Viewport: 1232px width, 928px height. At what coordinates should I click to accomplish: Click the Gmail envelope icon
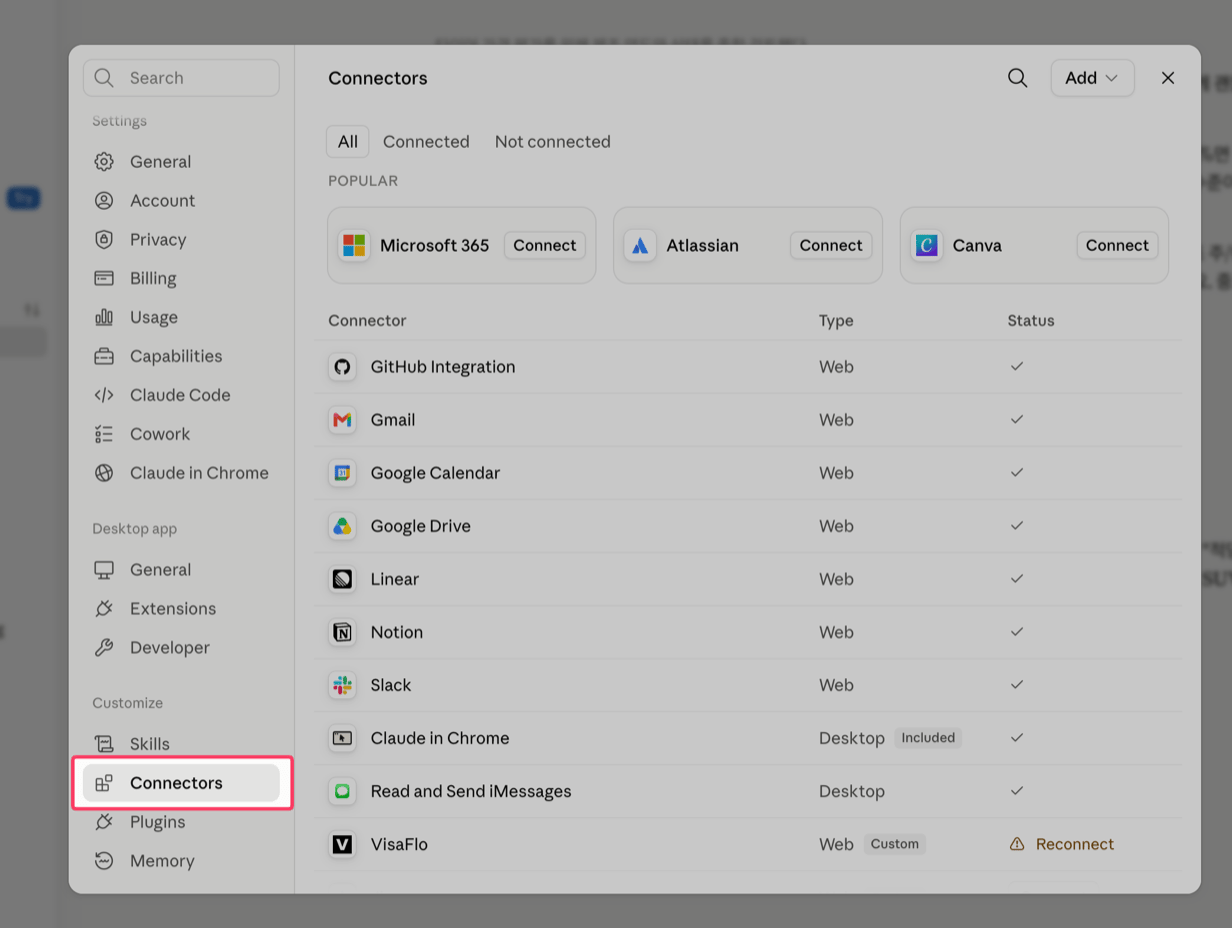[x=342, y=420]
